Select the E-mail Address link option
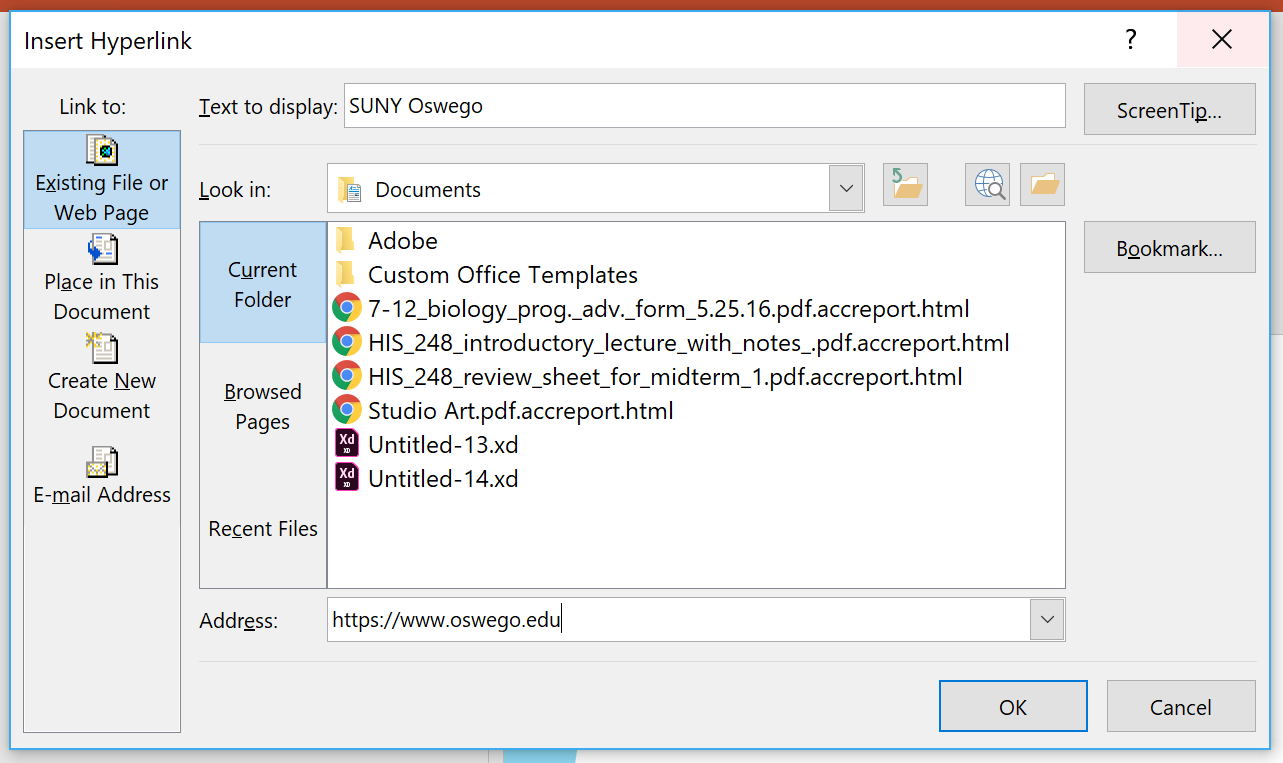Image resolution: width=1283 pixels, height=763 pixels. 102,476
